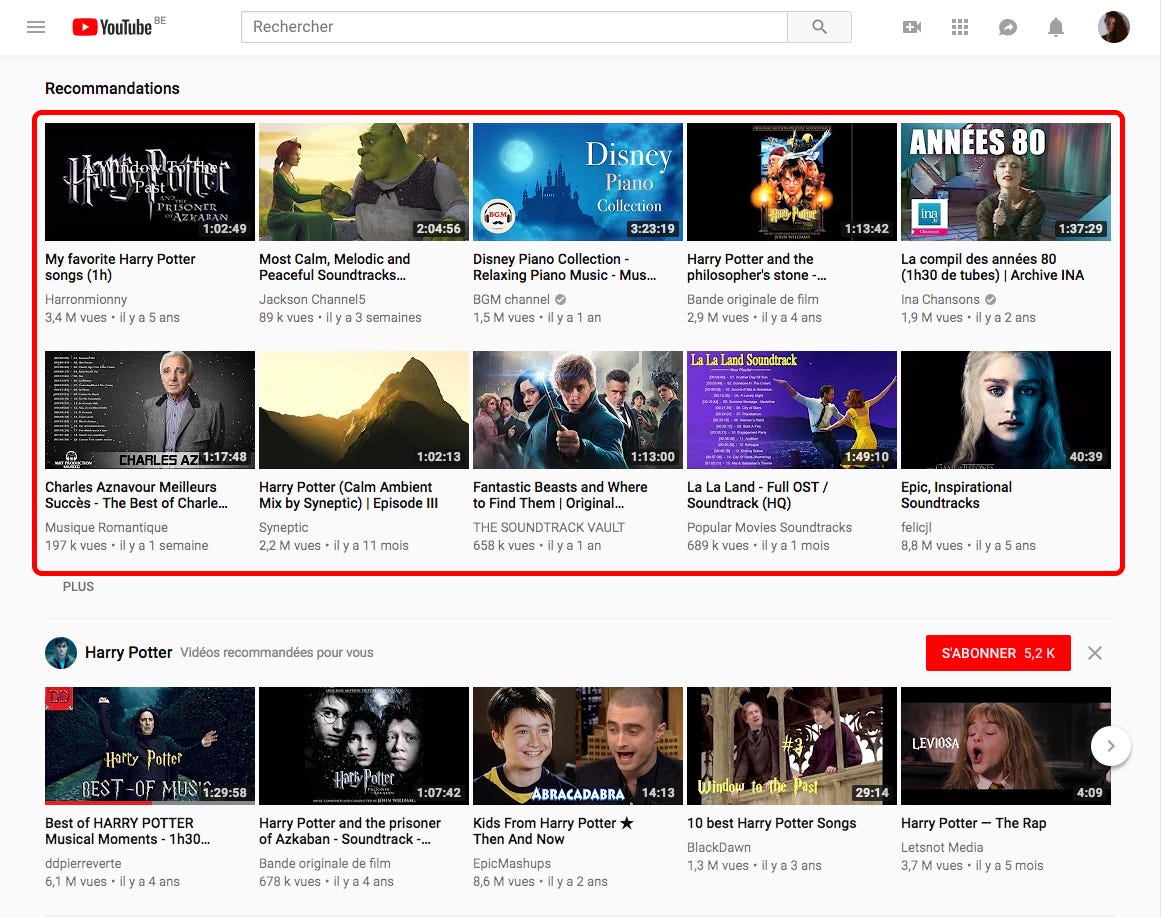Expand recommendations with PLUS

pos(78,586)
